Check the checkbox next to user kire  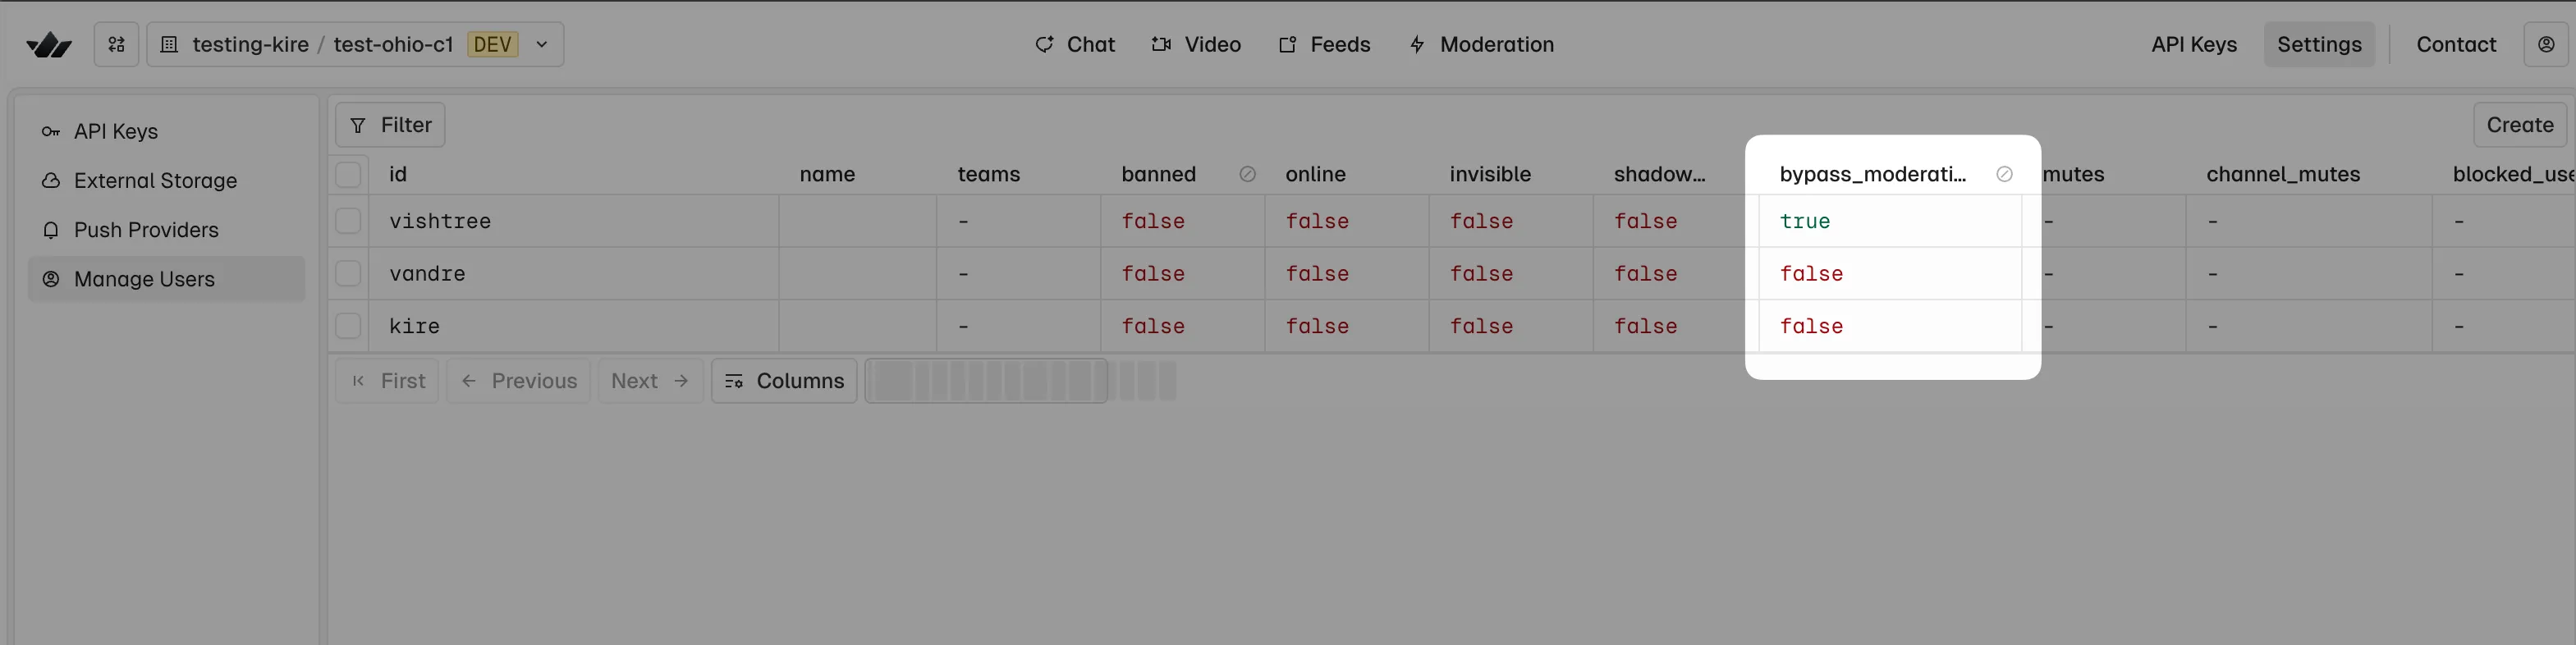[x=348, y=326]
